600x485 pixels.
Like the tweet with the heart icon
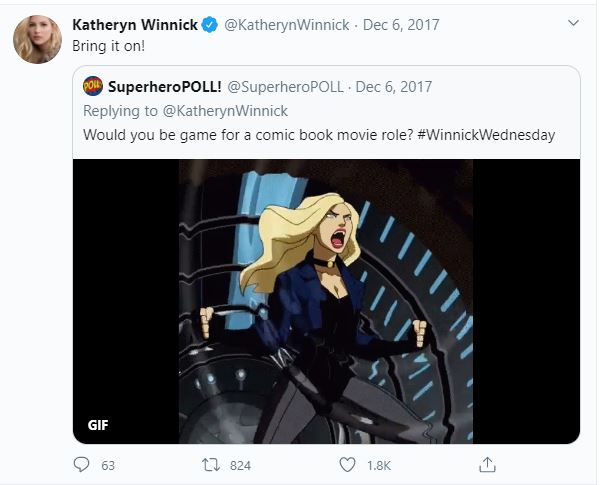[x=348, y=465]
